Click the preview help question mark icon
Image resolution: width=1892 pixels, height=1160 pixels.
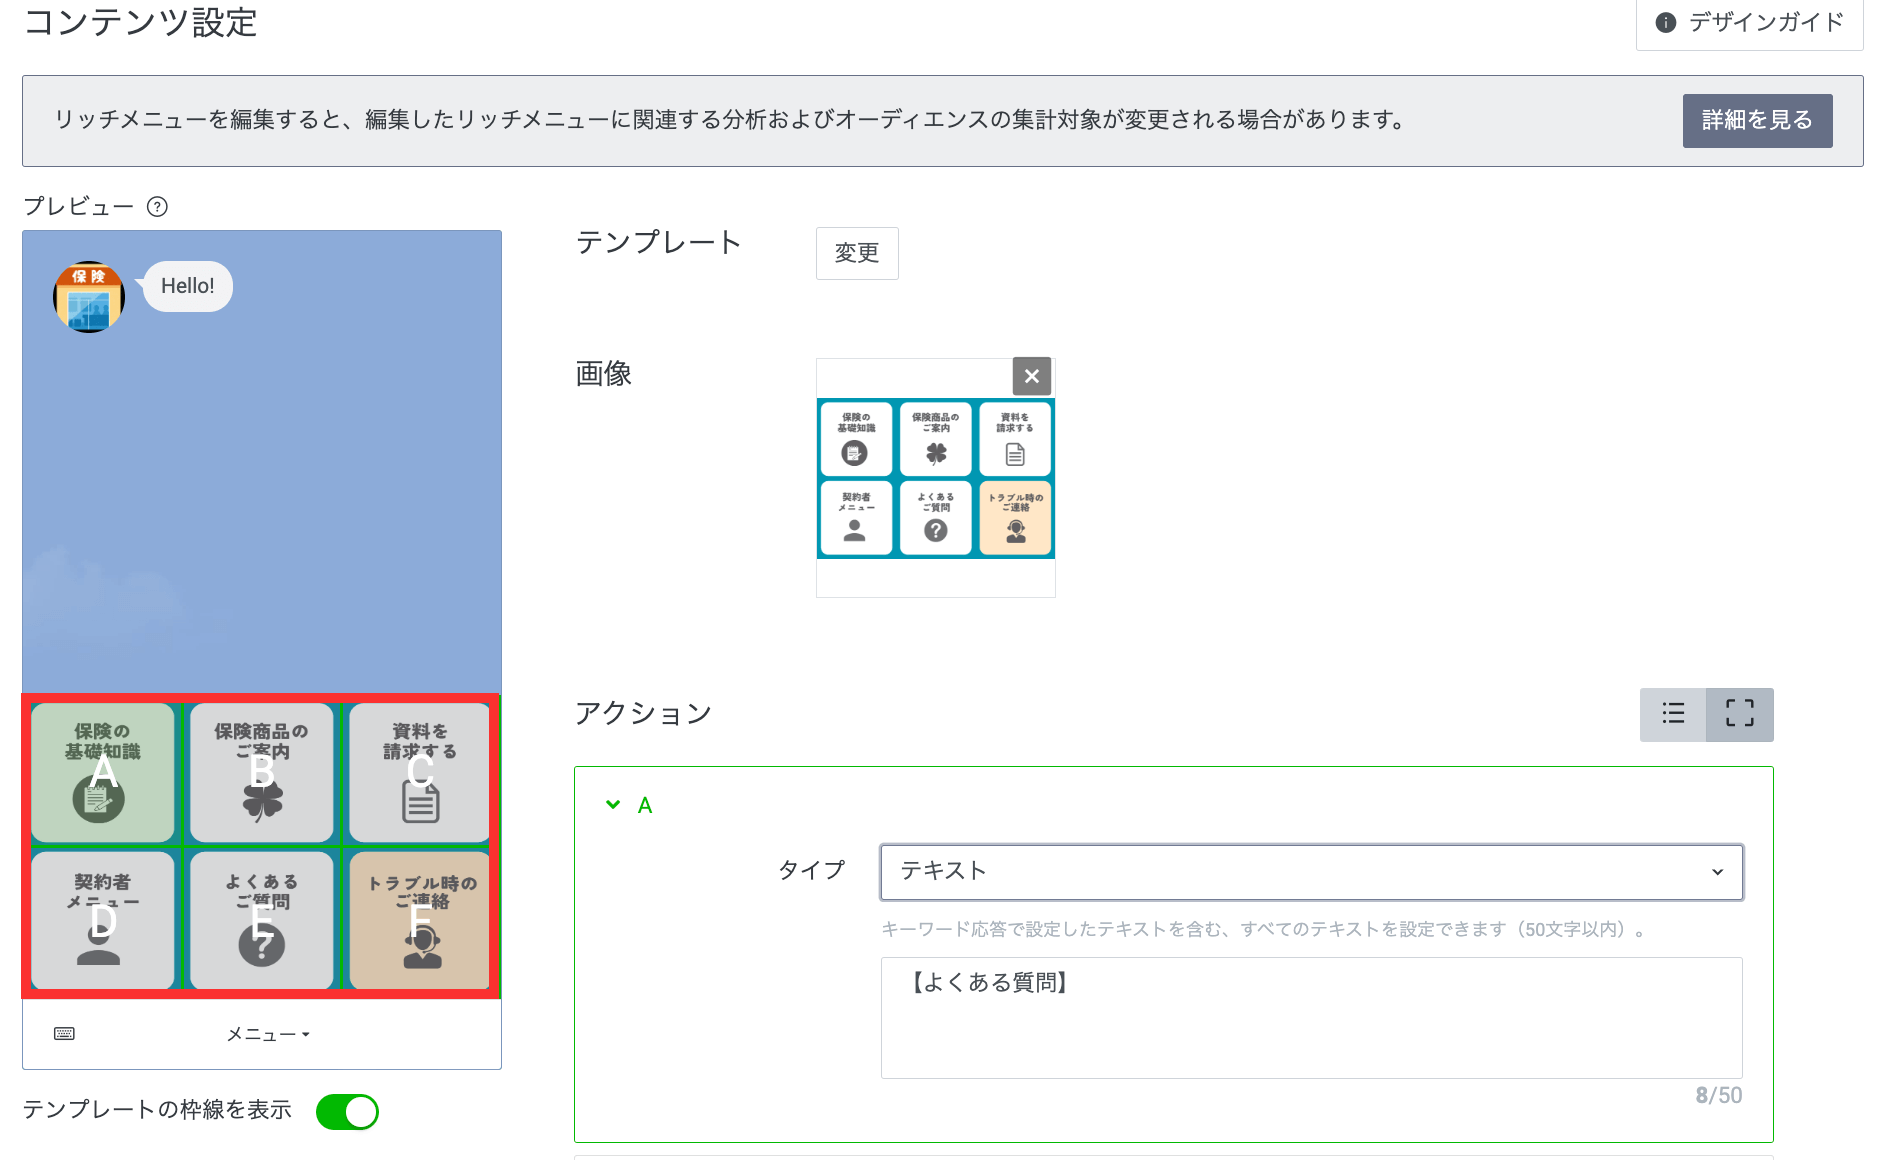tap(157, 207)
